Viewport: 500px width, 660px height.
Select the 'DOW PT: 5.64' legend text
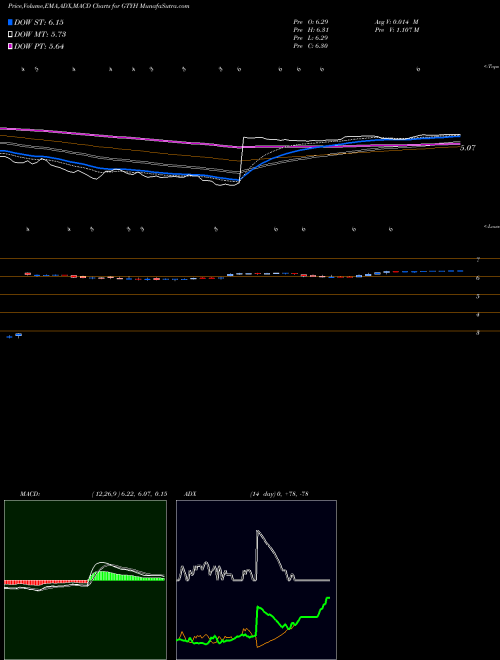click(39, 46)
